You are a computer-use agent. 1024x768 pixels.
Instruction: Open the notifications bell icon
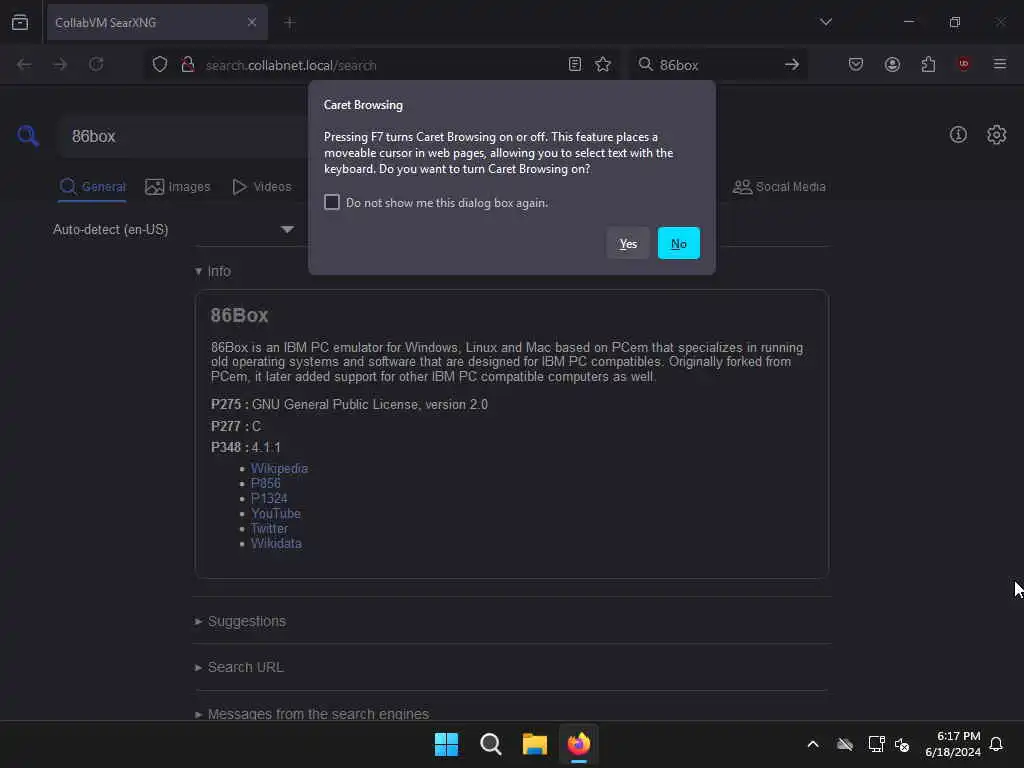click(x=996, y=744)
